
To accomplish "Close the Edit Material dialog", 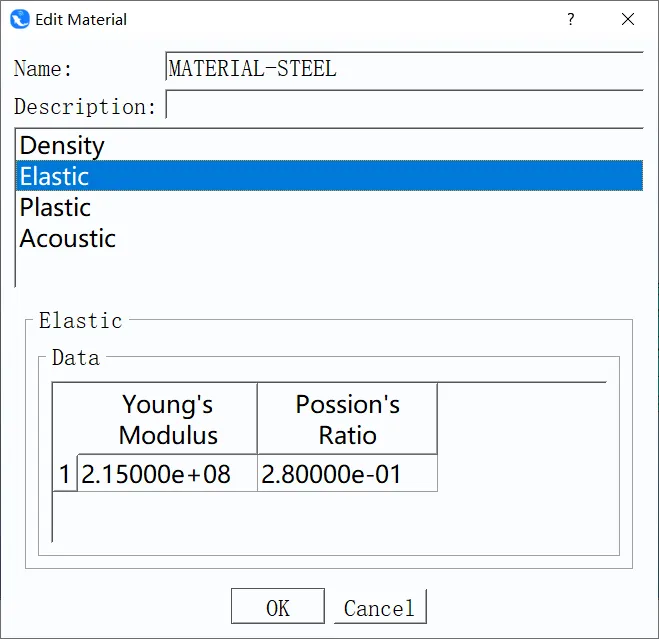I will click(x=628, y=19).
